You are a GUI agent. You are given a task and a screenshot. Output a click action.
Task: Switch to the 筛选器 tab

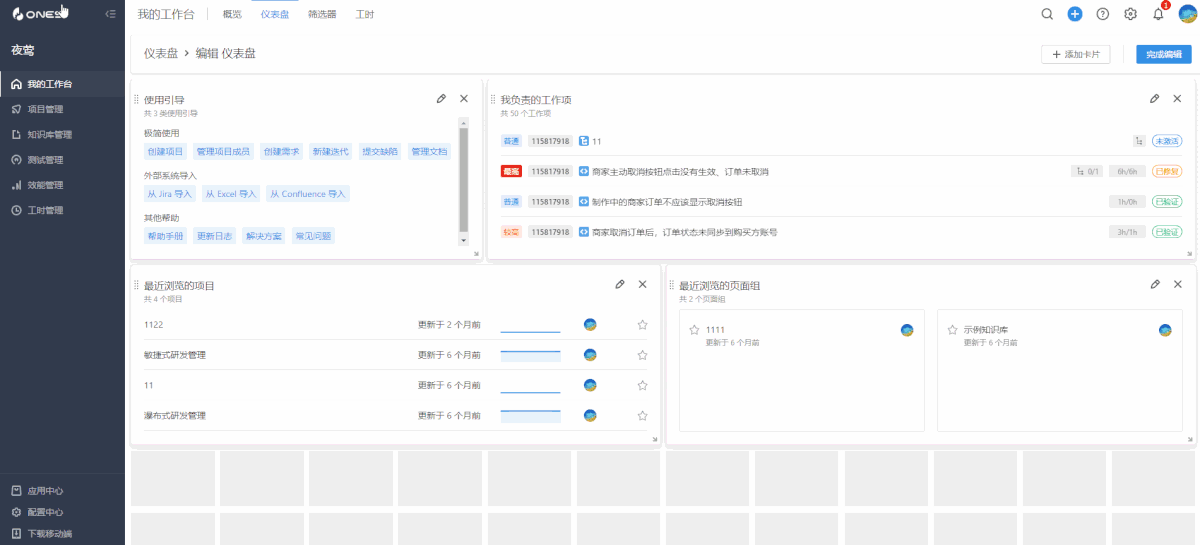tap(322, 14)
